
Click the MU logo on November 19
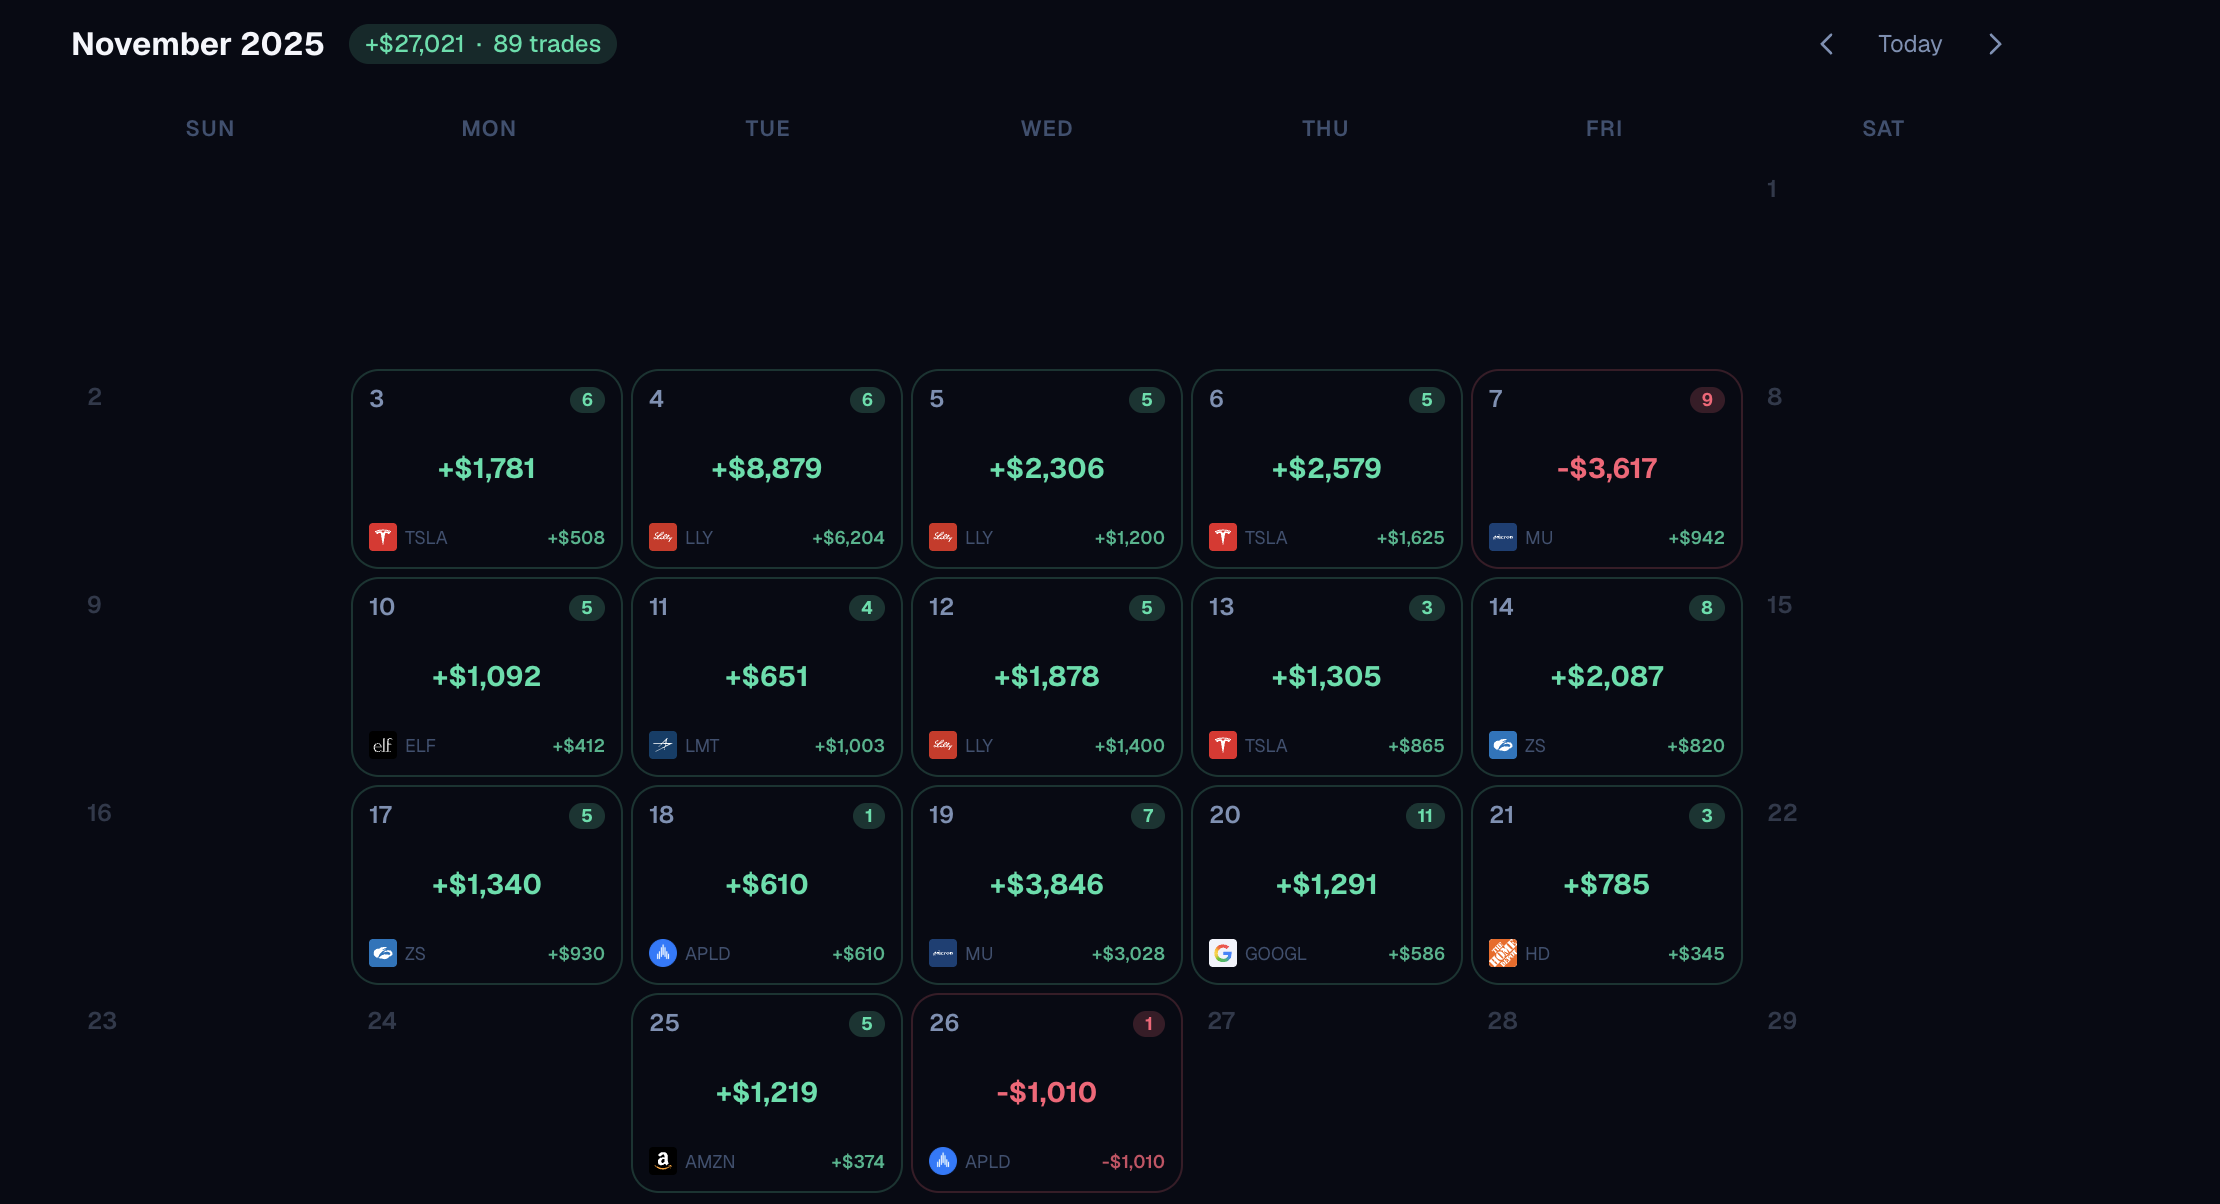click(943, 953)
